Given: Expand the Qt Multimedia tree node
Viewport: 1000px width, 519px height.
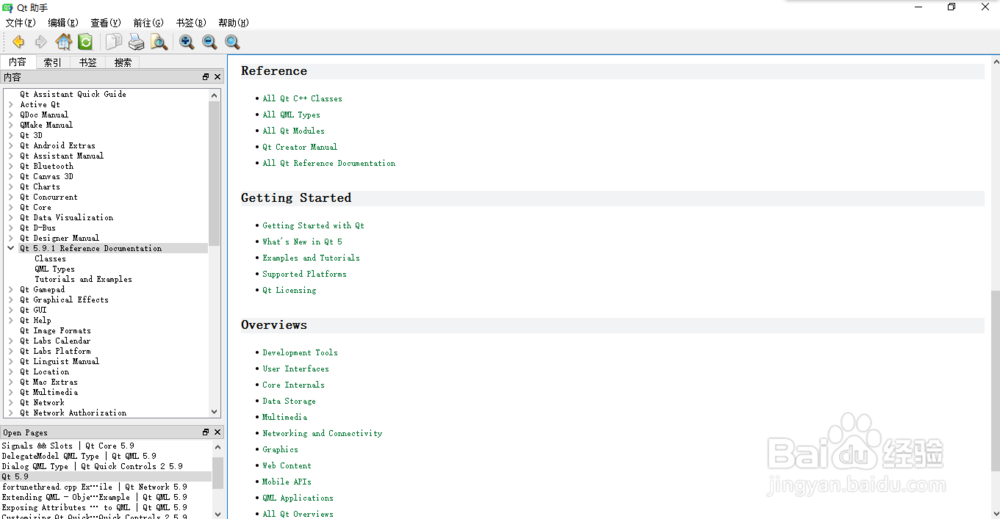Looking at the screenshot, I should click(11, 392).
